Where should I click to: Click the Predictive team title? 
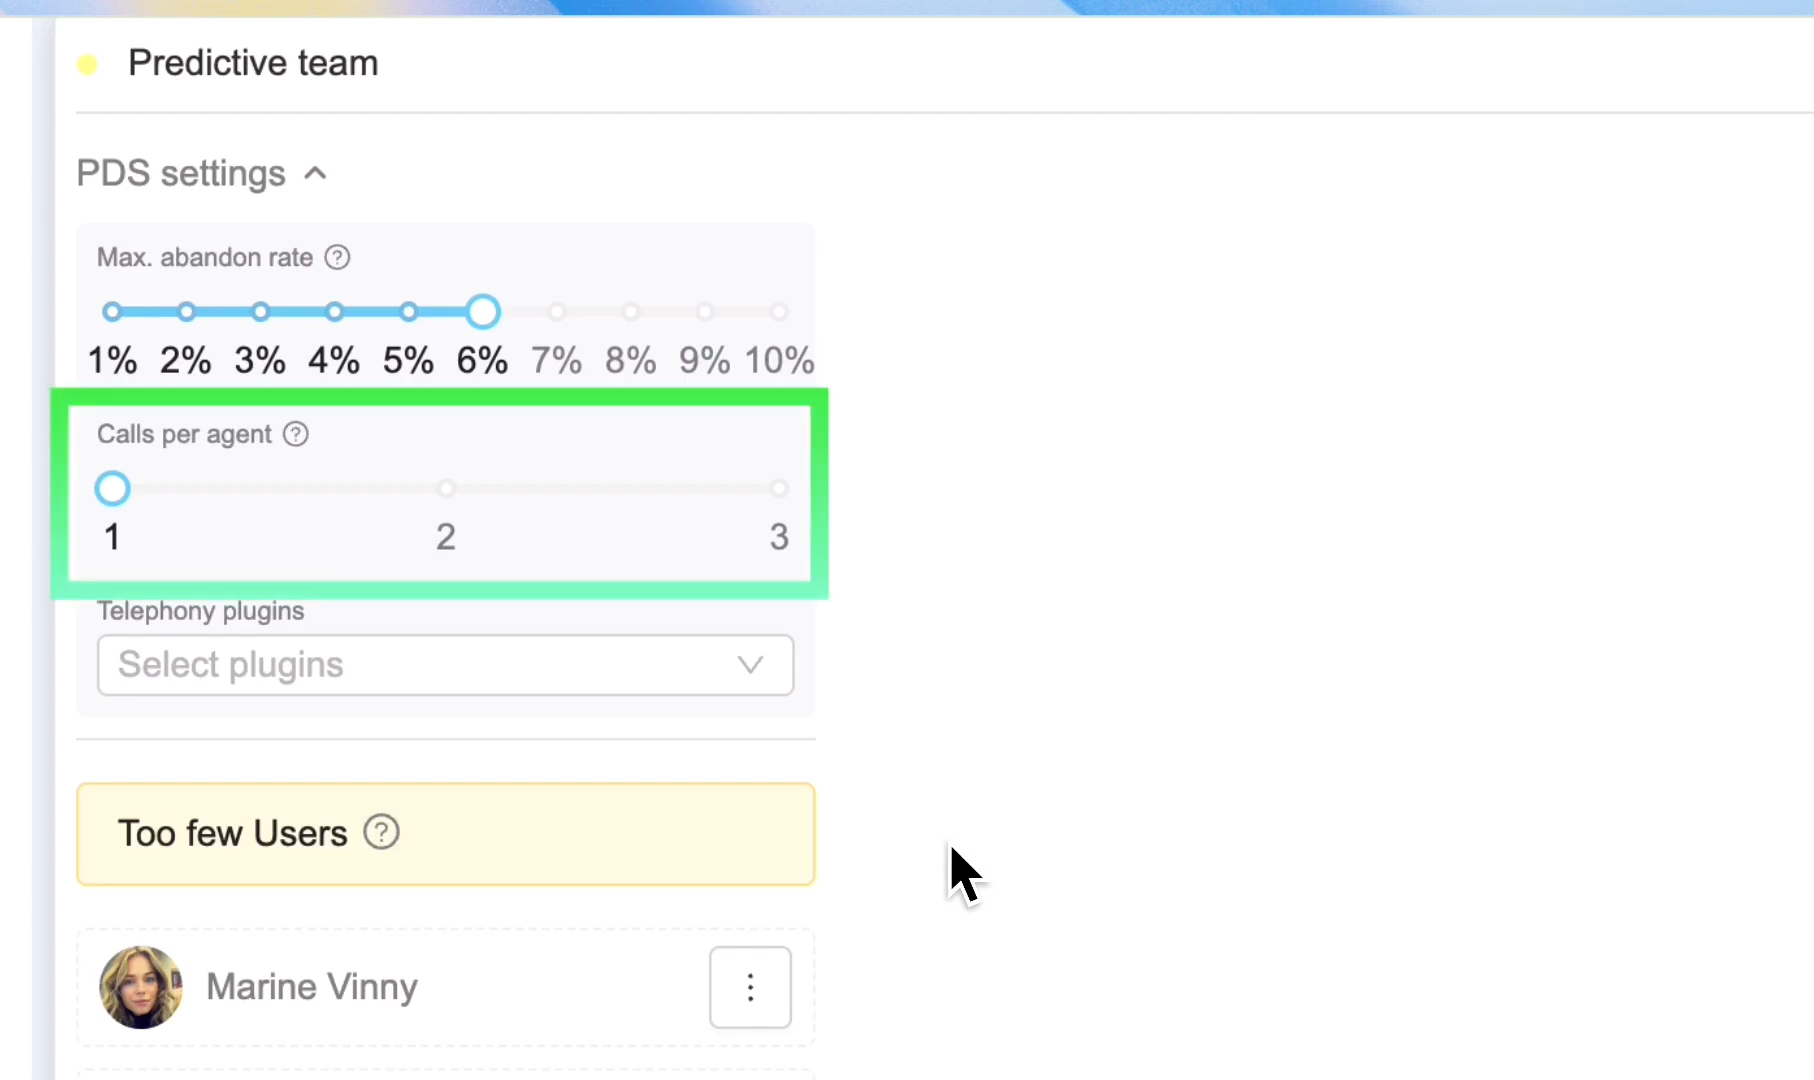(x=253, y=63)
